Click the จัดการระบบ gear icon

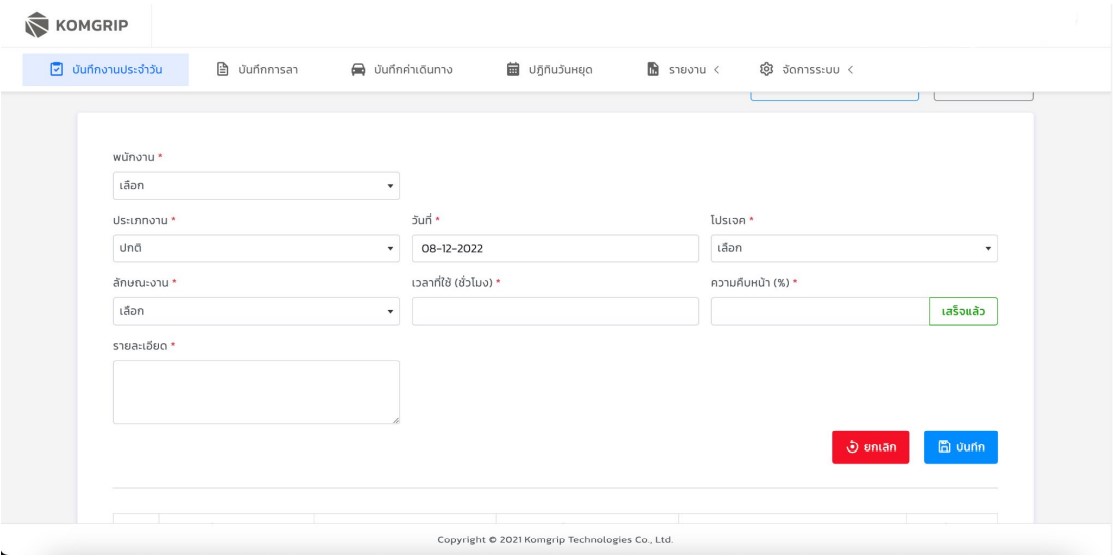pos(767,70)
